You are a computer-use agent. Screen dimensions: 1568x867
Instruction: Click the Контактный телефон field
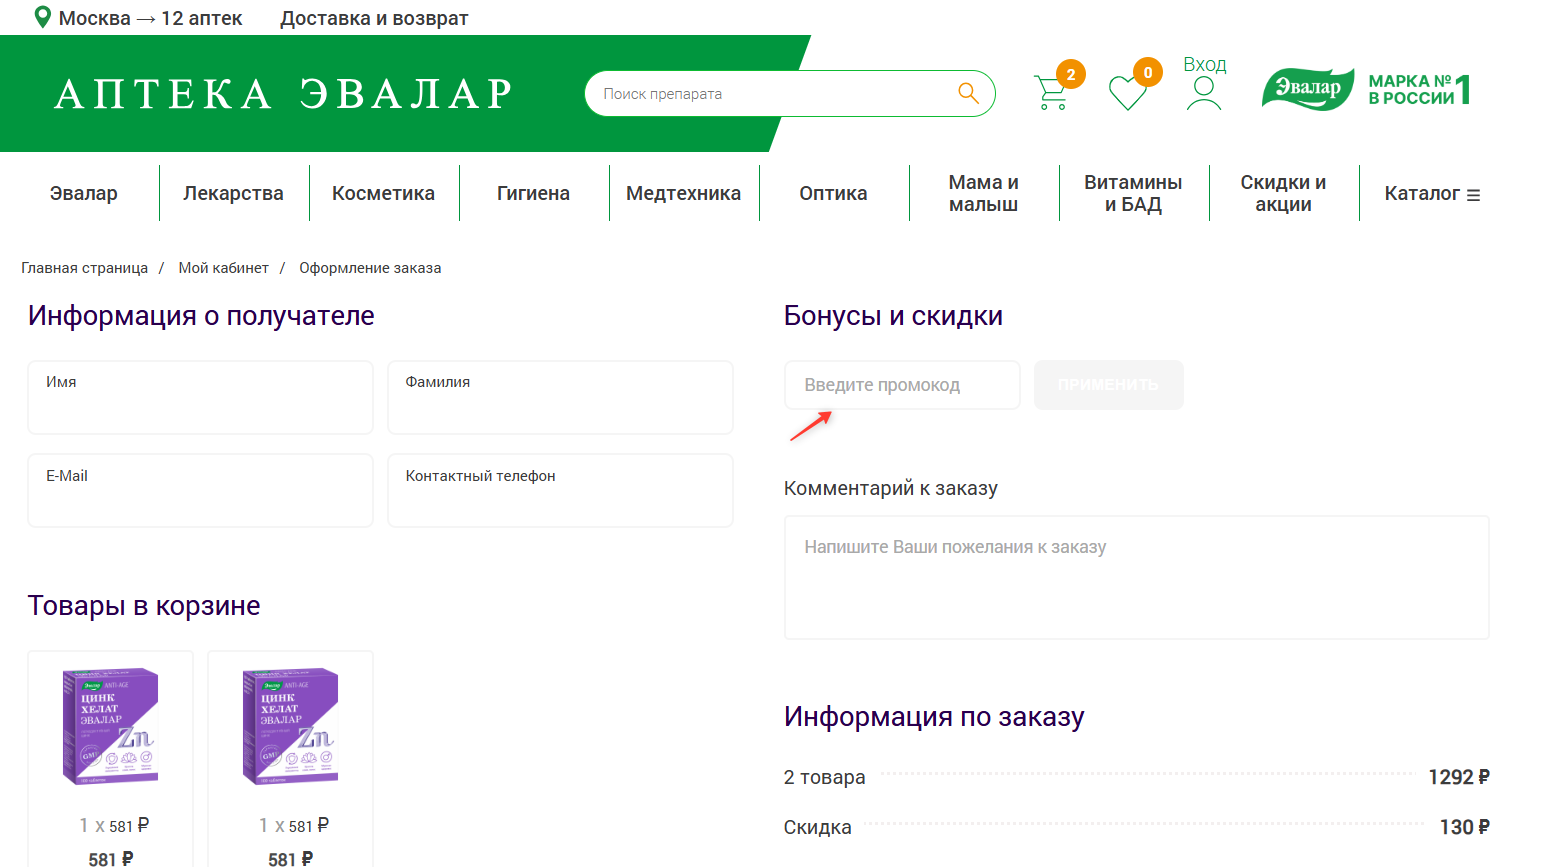coord(560,490)
